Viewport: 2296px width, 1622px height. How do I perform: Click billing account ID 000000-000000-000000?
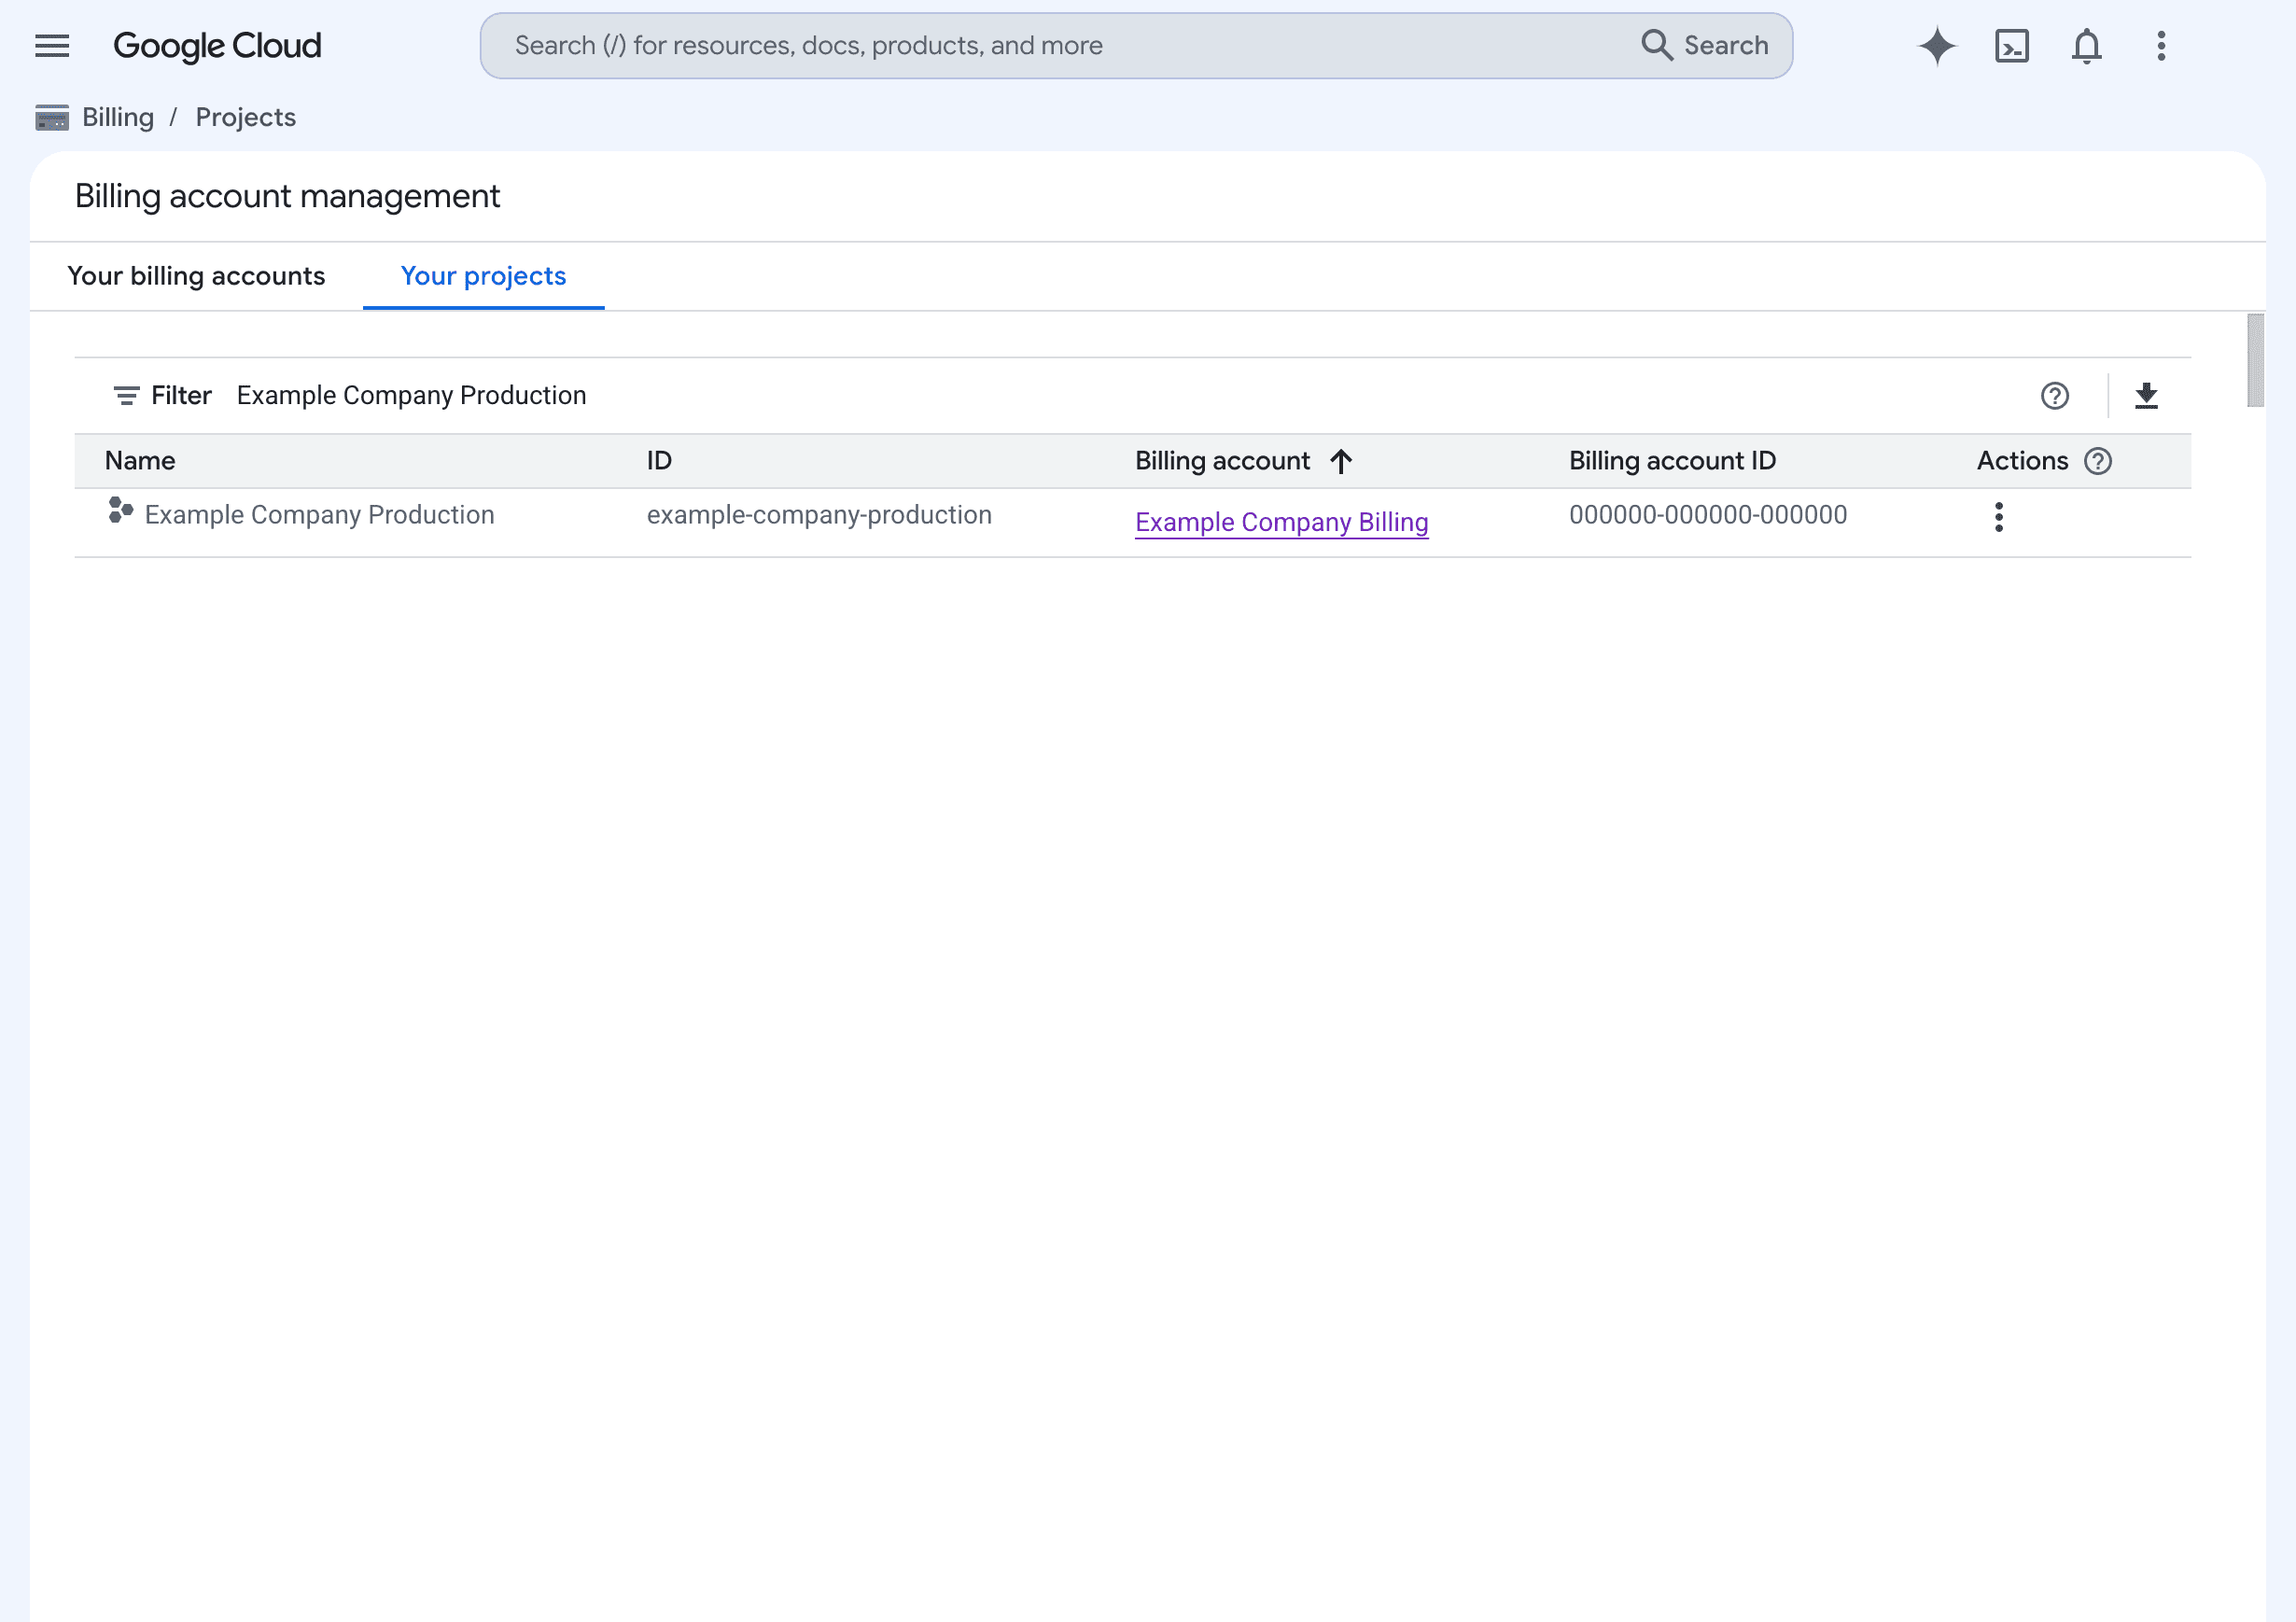point(1708,514)
